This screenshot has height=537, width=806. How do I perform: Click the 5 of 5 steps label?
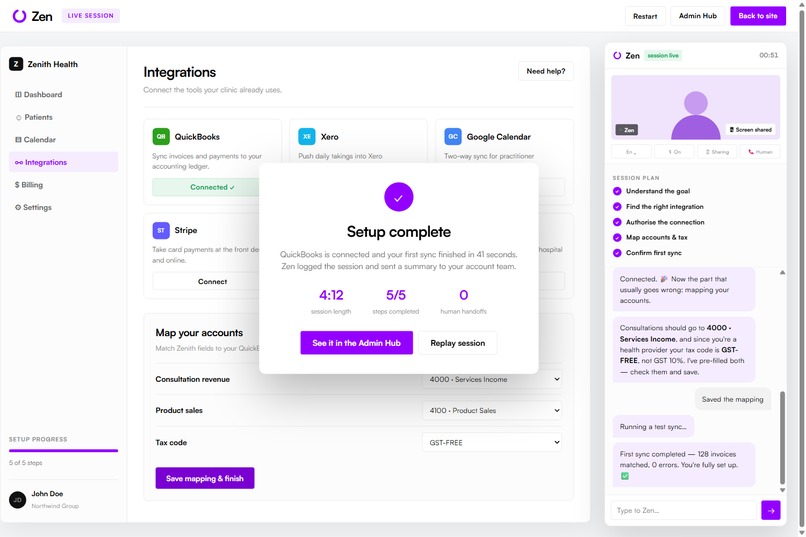click(x=26, y=463)
